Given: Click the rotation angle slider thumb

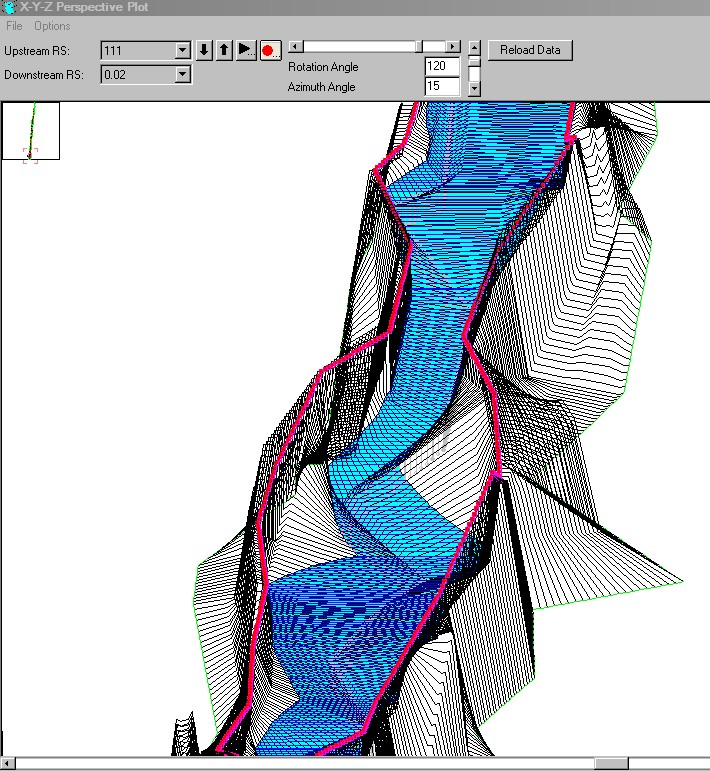Looking at the screenshot, I should coord(420,47).
